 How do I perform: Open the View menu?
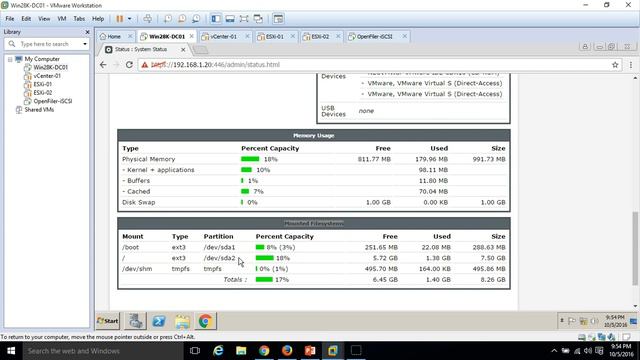[x=44, y=19]
